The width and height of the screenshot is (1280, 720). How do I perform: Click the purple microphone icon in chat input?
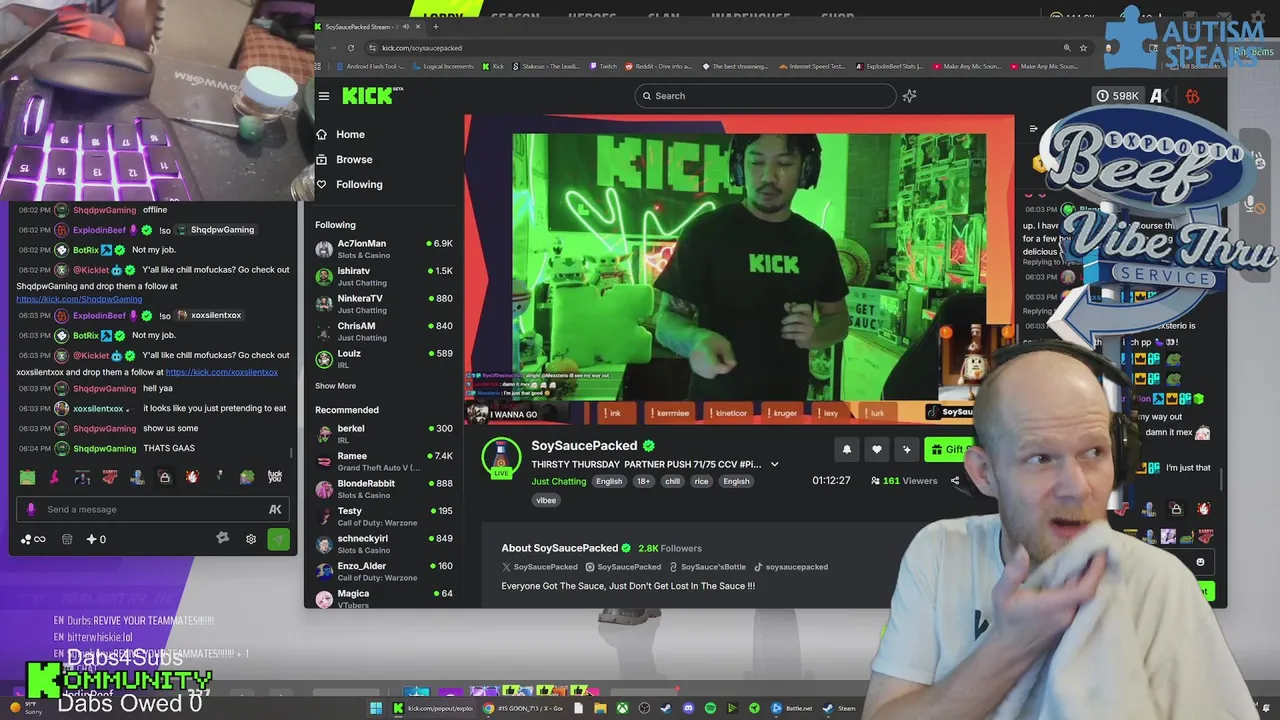click(30, 509)
